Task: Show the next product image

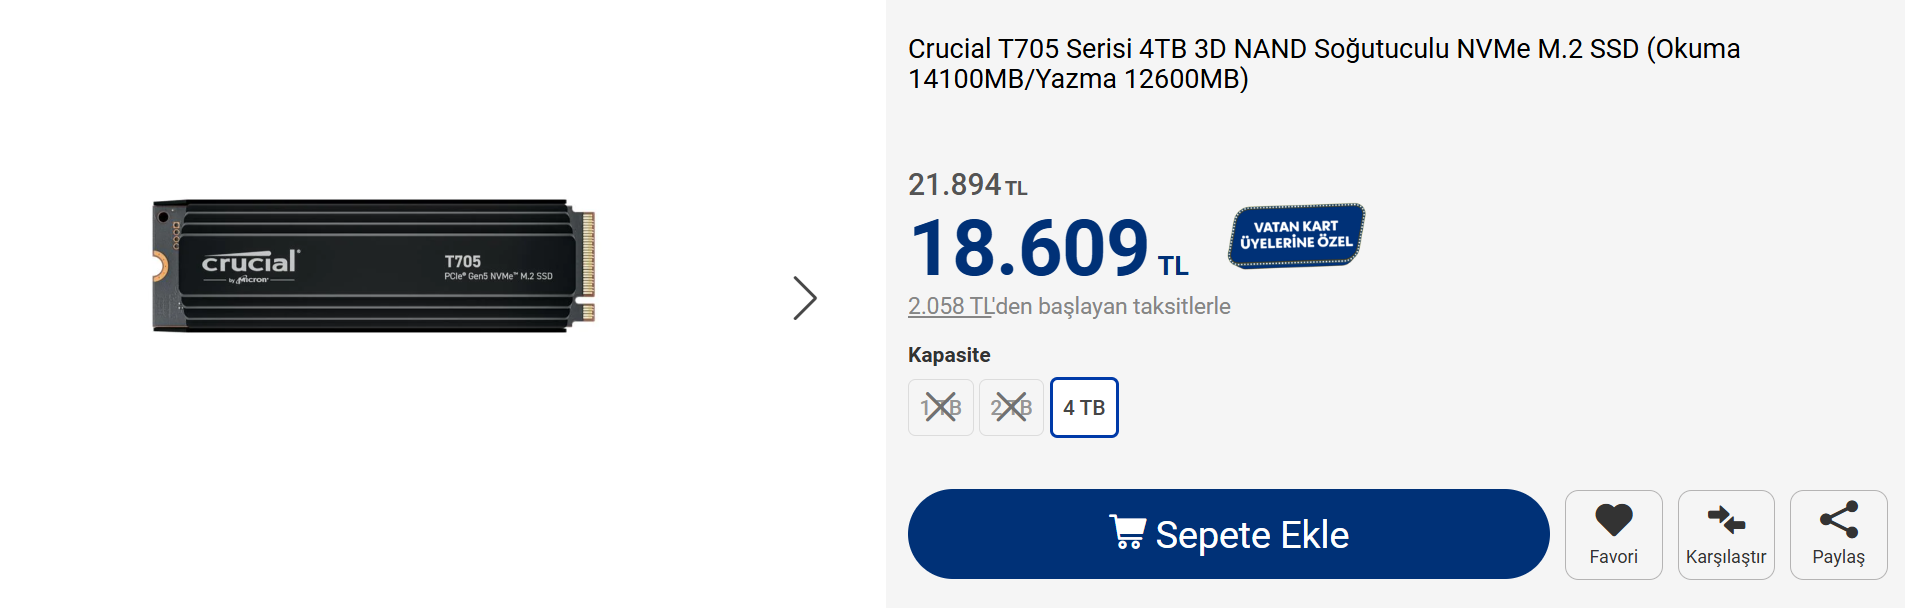Action: click(805, 298)
